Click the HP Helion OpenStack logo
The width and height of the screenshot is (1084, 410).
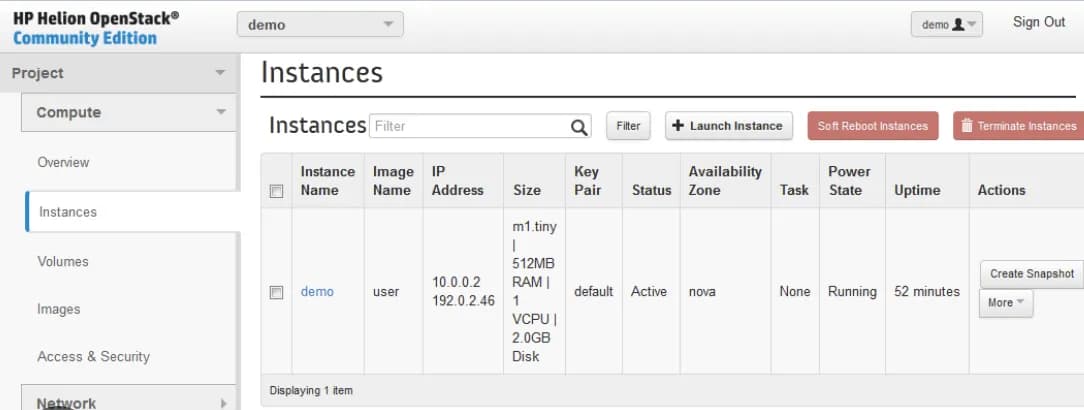[x=95, y=28]
